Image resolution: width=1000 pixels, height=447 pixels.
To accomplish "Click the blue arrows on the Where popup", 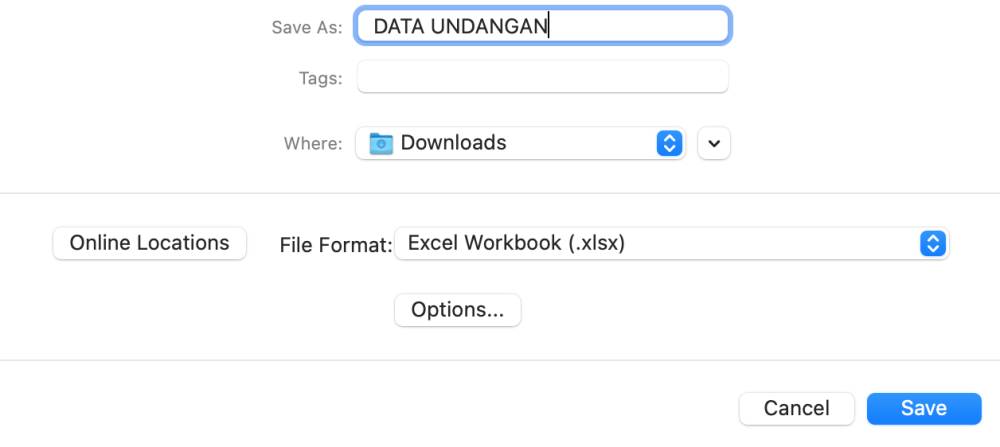I will click(669, 143).
